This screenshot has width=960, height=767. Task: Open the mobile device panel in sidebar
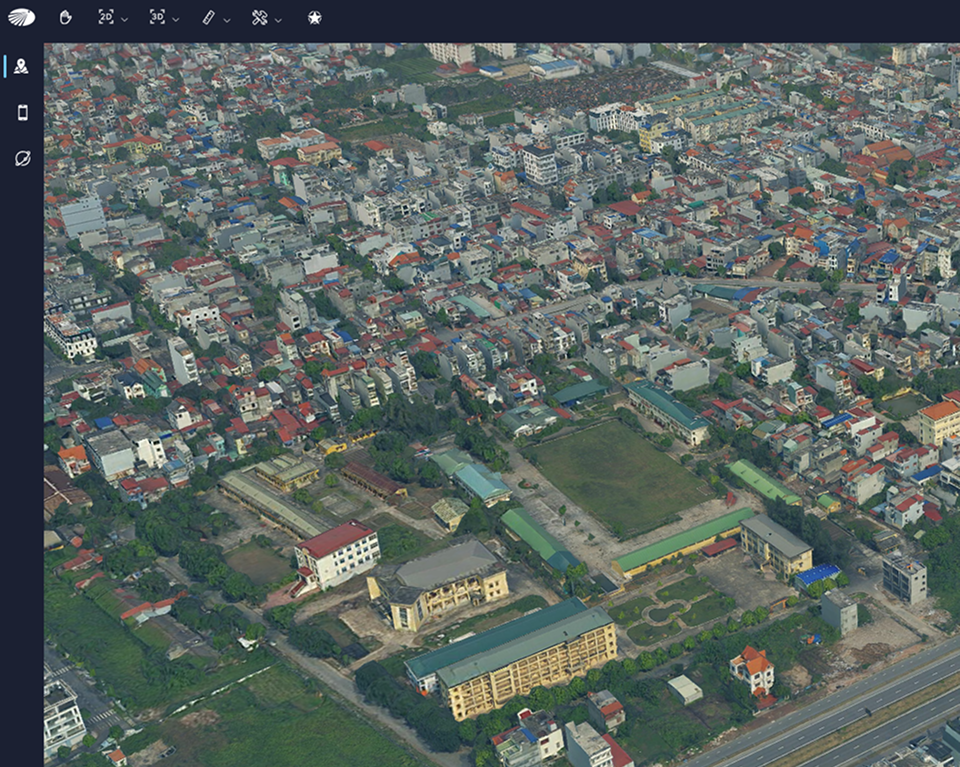[x=22, y=112]
